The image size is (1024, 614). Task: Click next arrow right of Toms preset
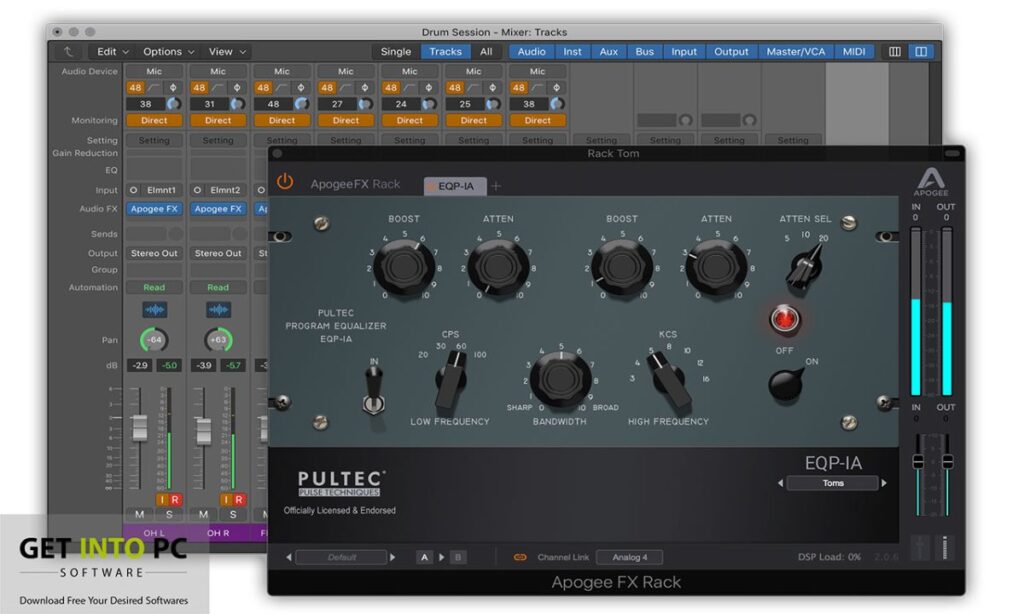pyautogui.click(x=884, y=483)
